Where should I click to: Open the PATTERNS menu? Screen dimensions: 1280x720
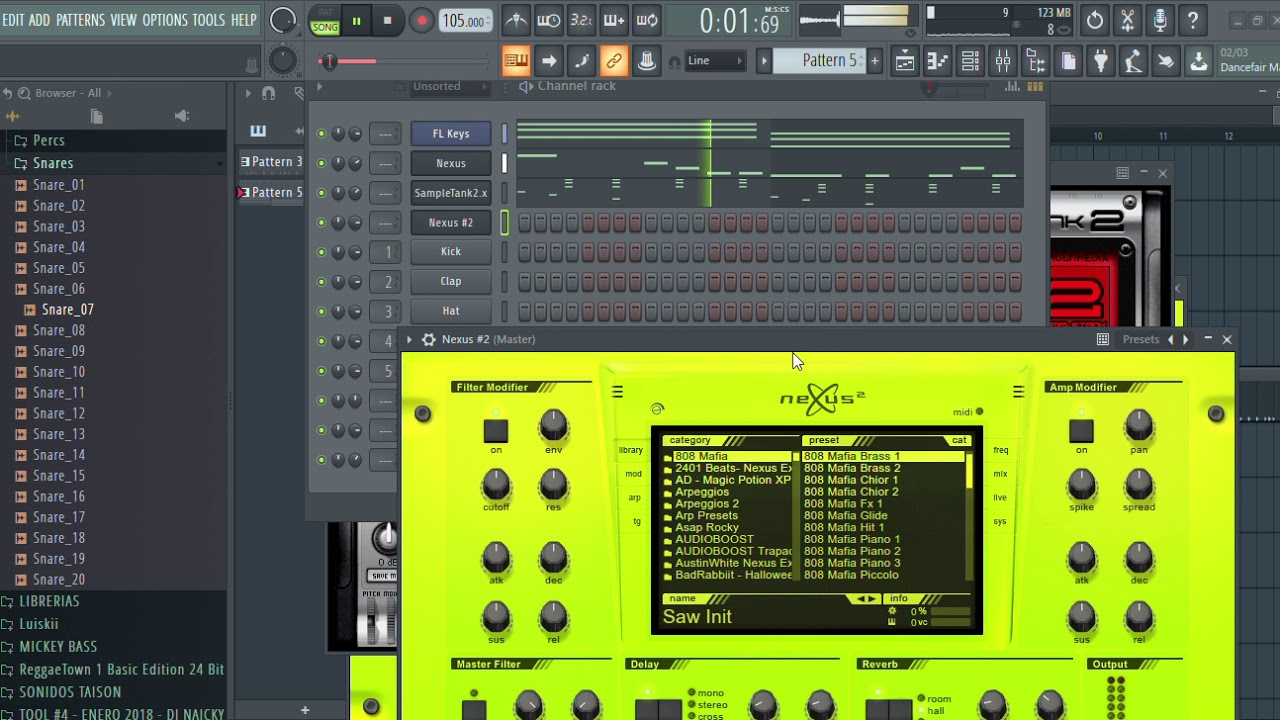coord(80,20)
